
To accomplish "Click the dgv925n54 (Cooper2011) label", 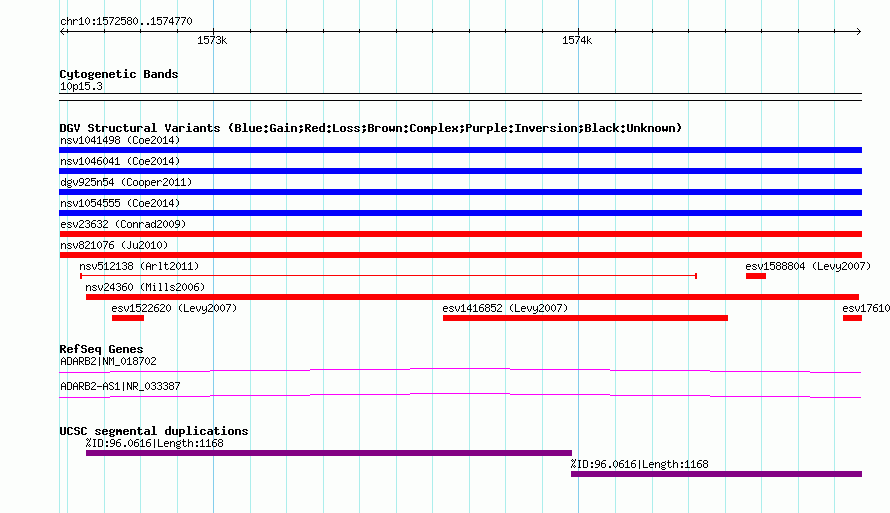I will 126,182.
